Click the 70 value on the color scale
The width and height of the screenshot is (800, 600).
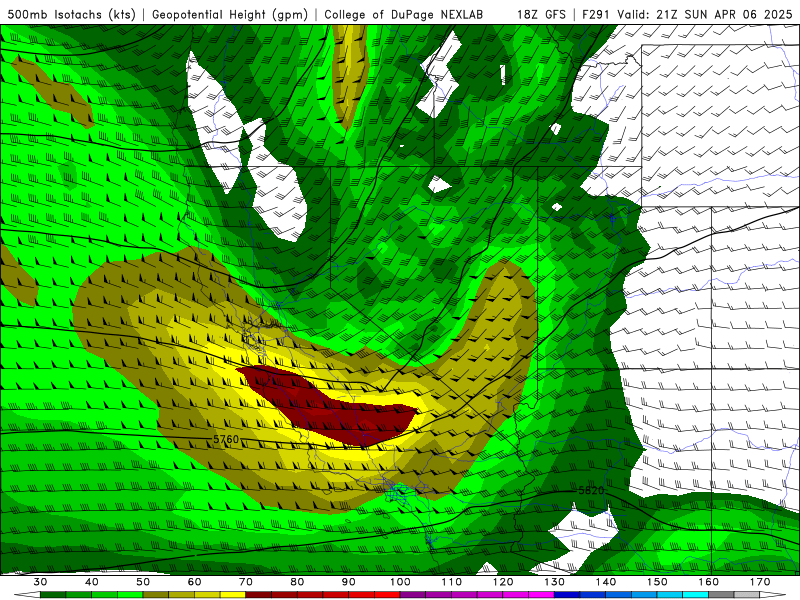pyautogui.click(x=246, y=582)
